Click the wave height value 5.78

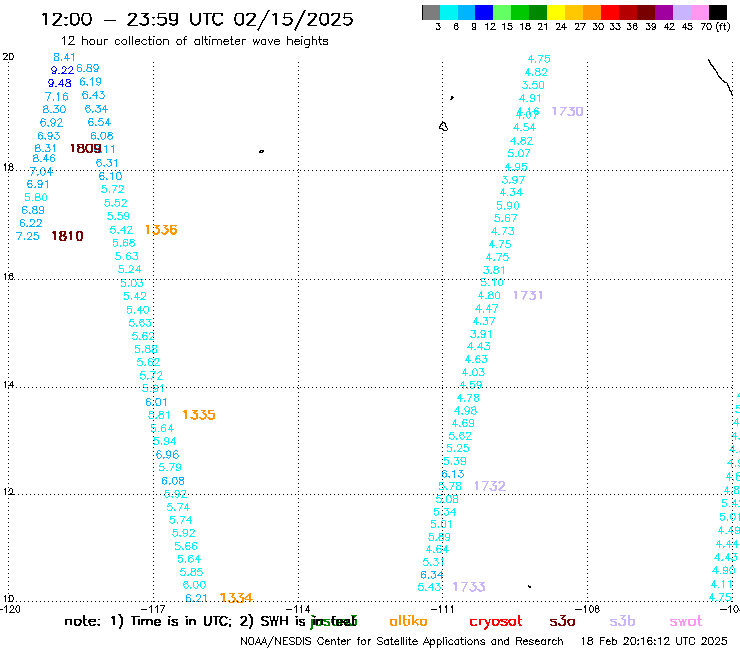coord(450,486)
